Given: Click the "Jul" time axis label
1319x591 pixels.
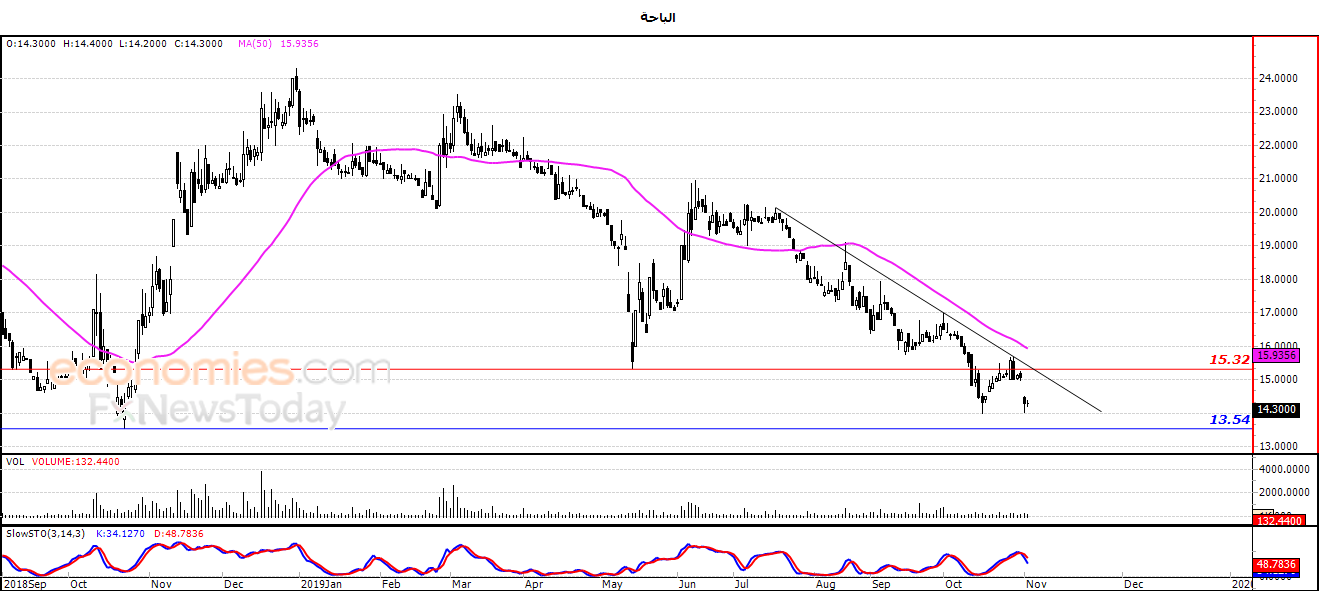Looking at the screenshot, I should point(742,583).
